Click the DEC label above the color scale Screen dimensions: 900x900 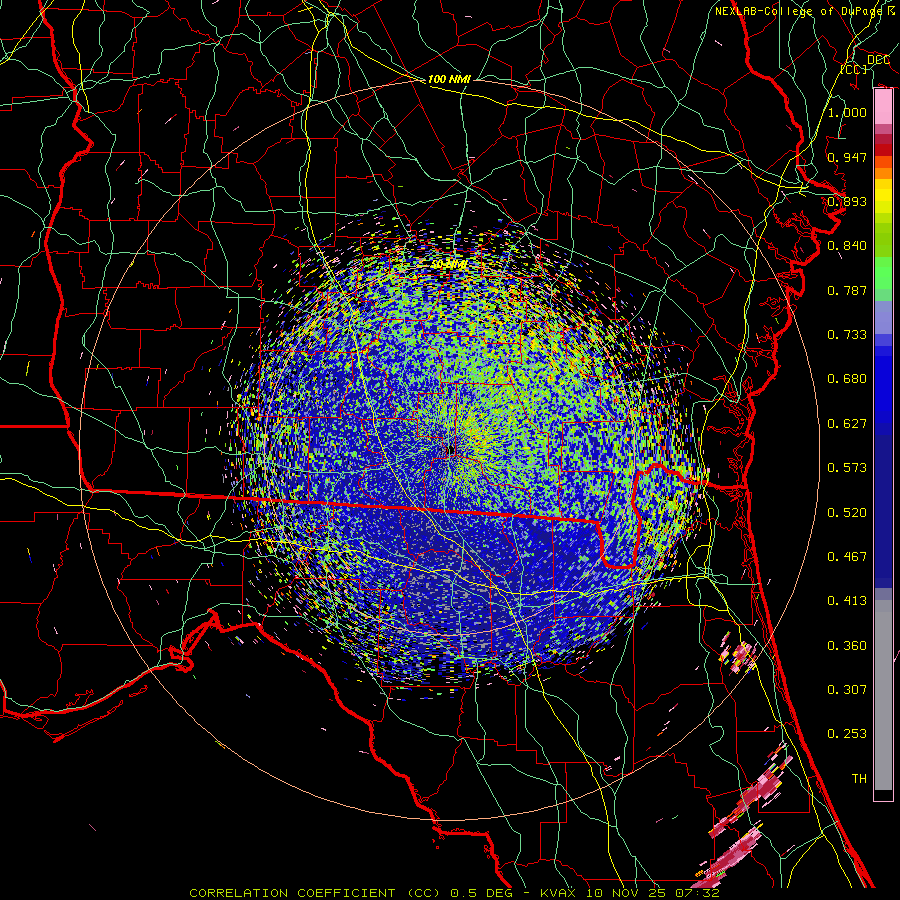coord(878,60)
